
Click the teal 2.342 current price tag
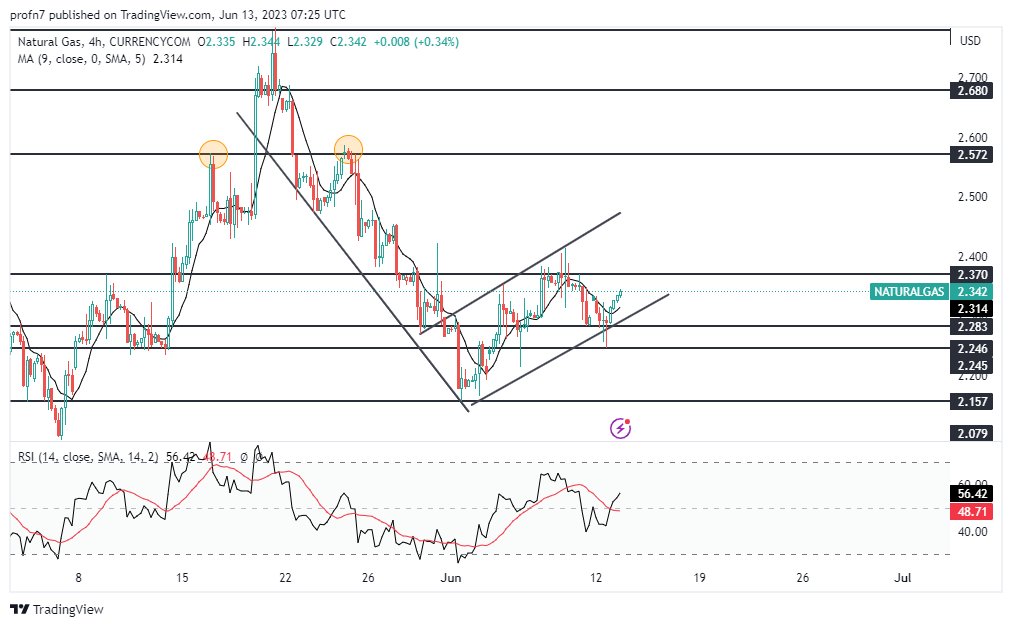[971, 292]
